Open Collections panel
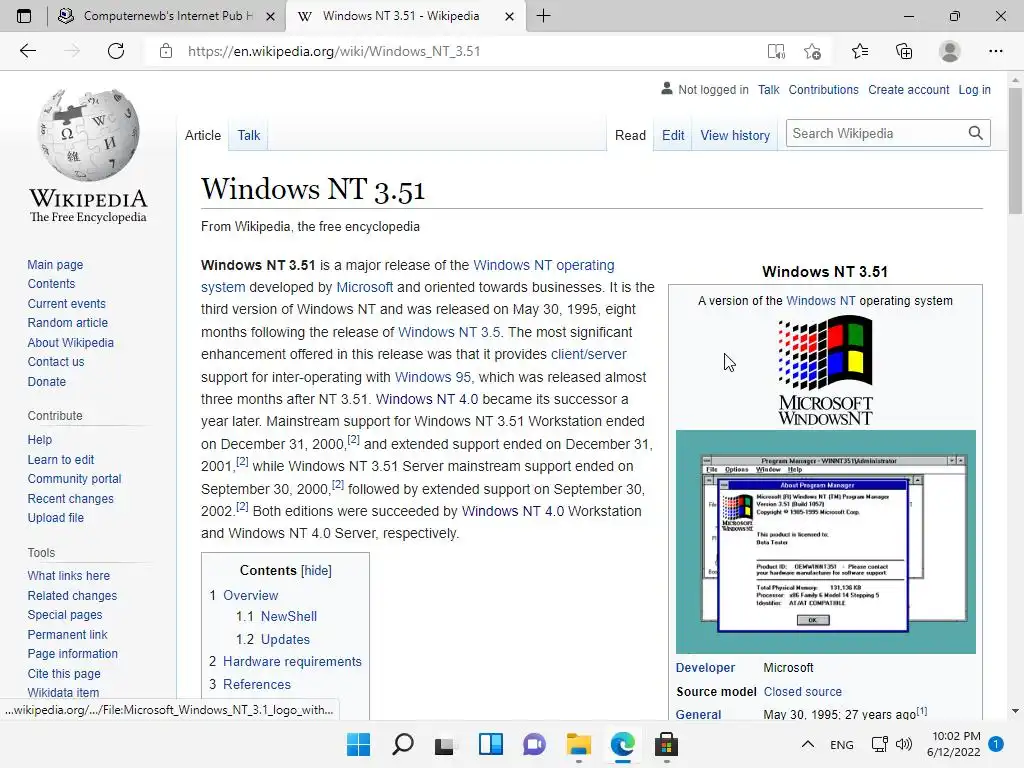1024x768 pixels. (x=904, y=51)
